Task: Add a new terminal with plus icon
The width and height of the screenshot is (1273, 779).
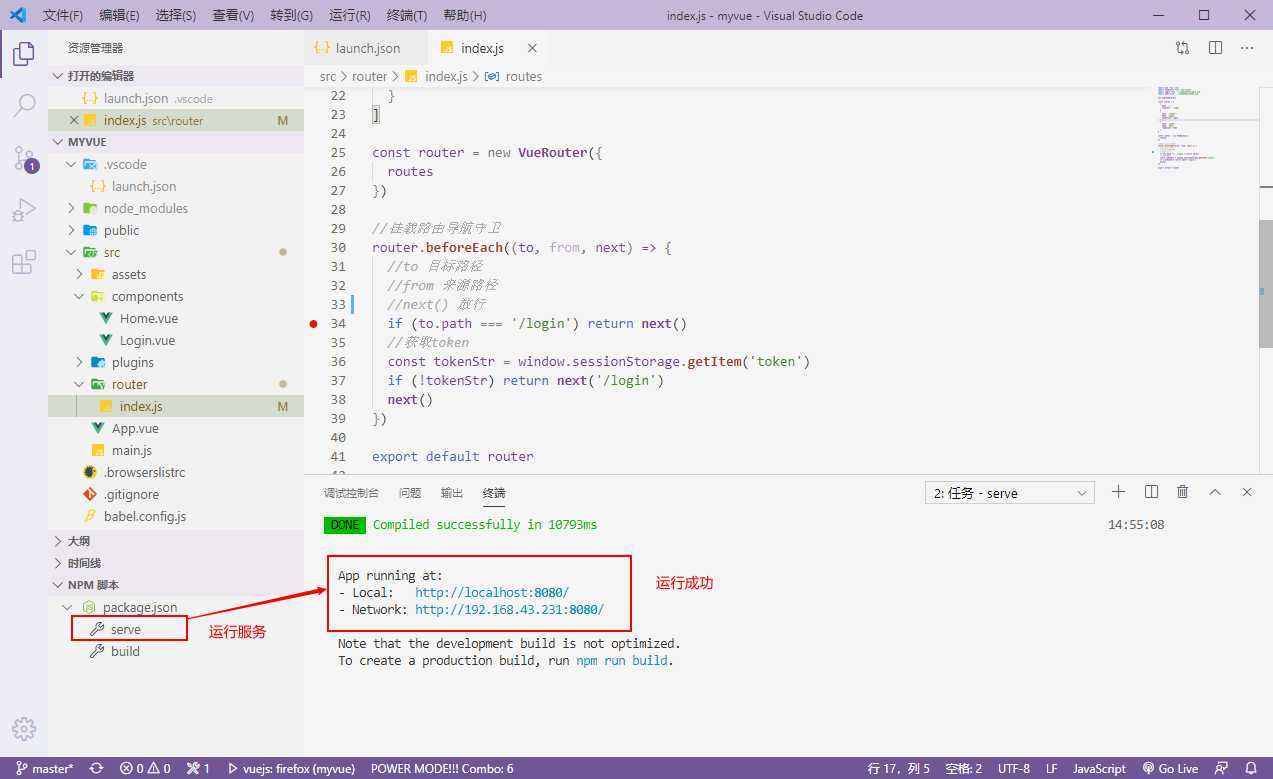Action: point(1119,492)
